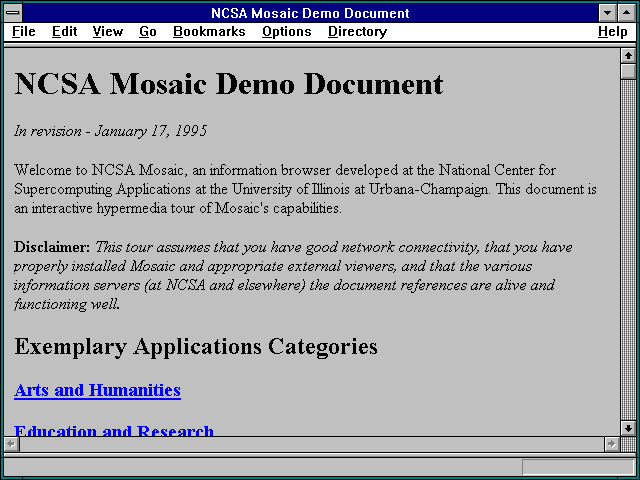This screenshot has width=640, height=480.
Task: Open the Go menu
Action: tap(148, 31)
